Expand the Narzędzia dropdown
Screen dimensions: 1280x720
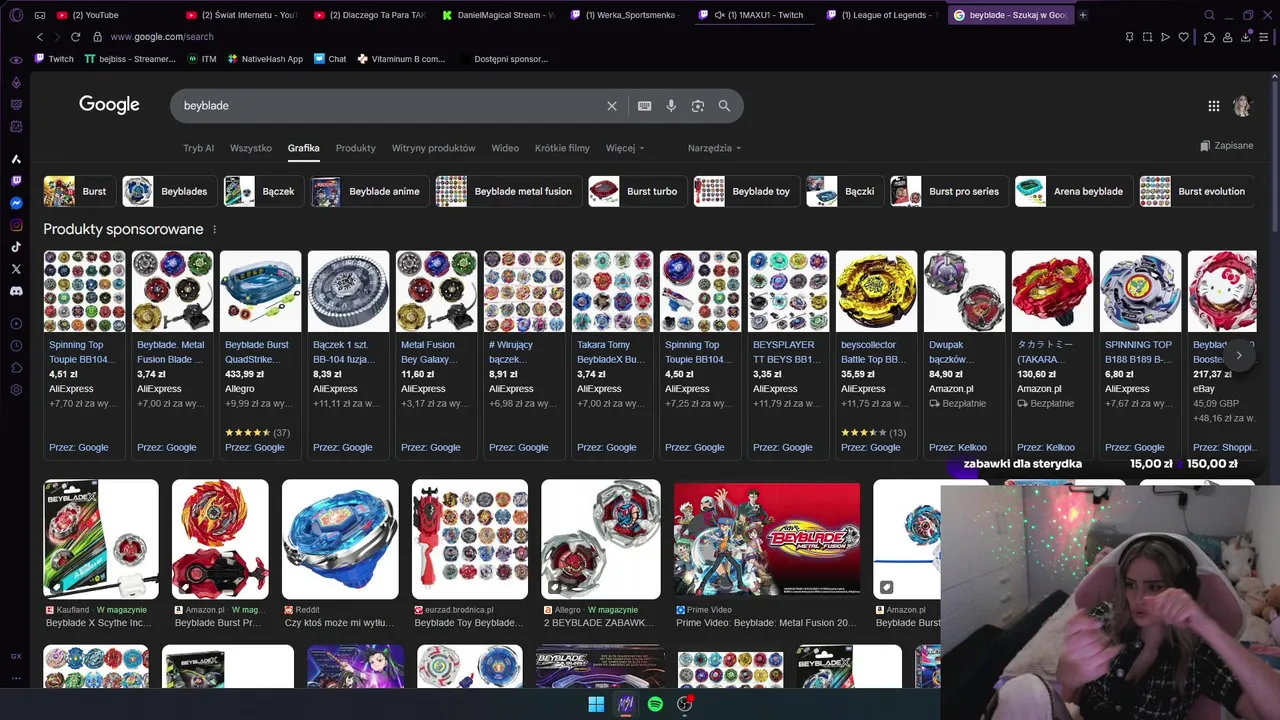click(x=714, y=148)
